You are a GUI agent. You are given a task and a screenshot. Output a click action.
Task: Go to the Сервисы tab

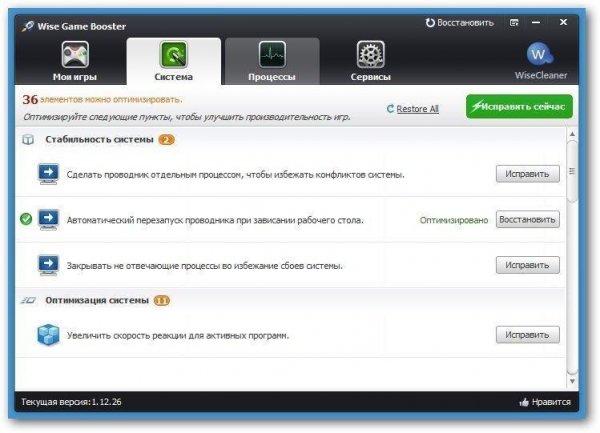(370, 62)
